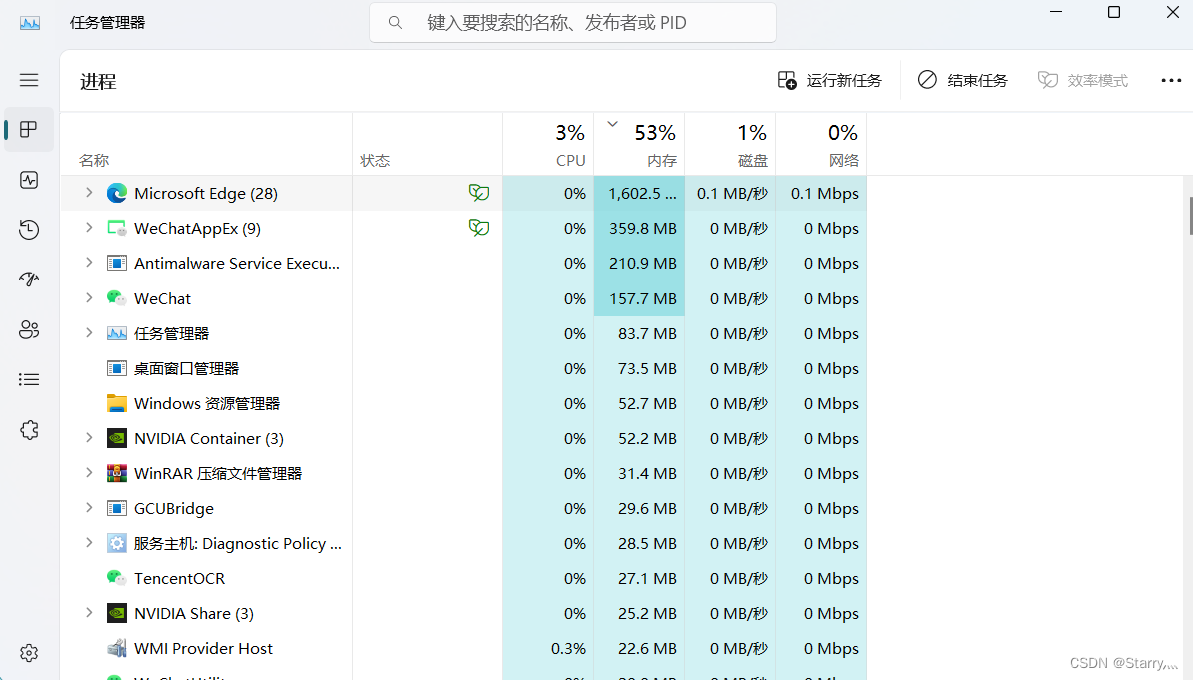Image resolution: width=1193 pixels, height=680 pixels.
Task: Click the 任务管理器 process row icon
Action: tap(116, 333)
